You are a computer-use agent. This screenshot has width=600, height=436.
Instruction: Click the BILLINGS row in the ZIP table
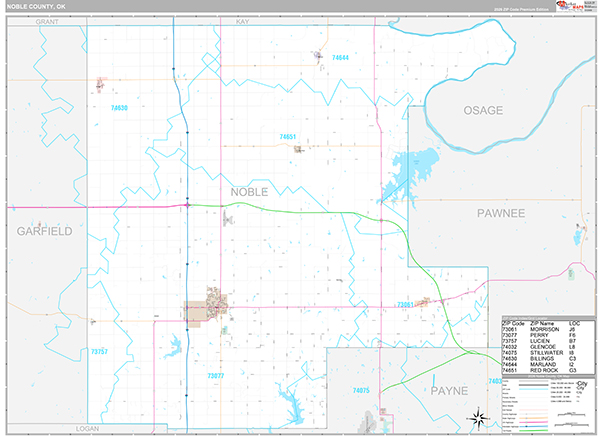tap(548, 359)
